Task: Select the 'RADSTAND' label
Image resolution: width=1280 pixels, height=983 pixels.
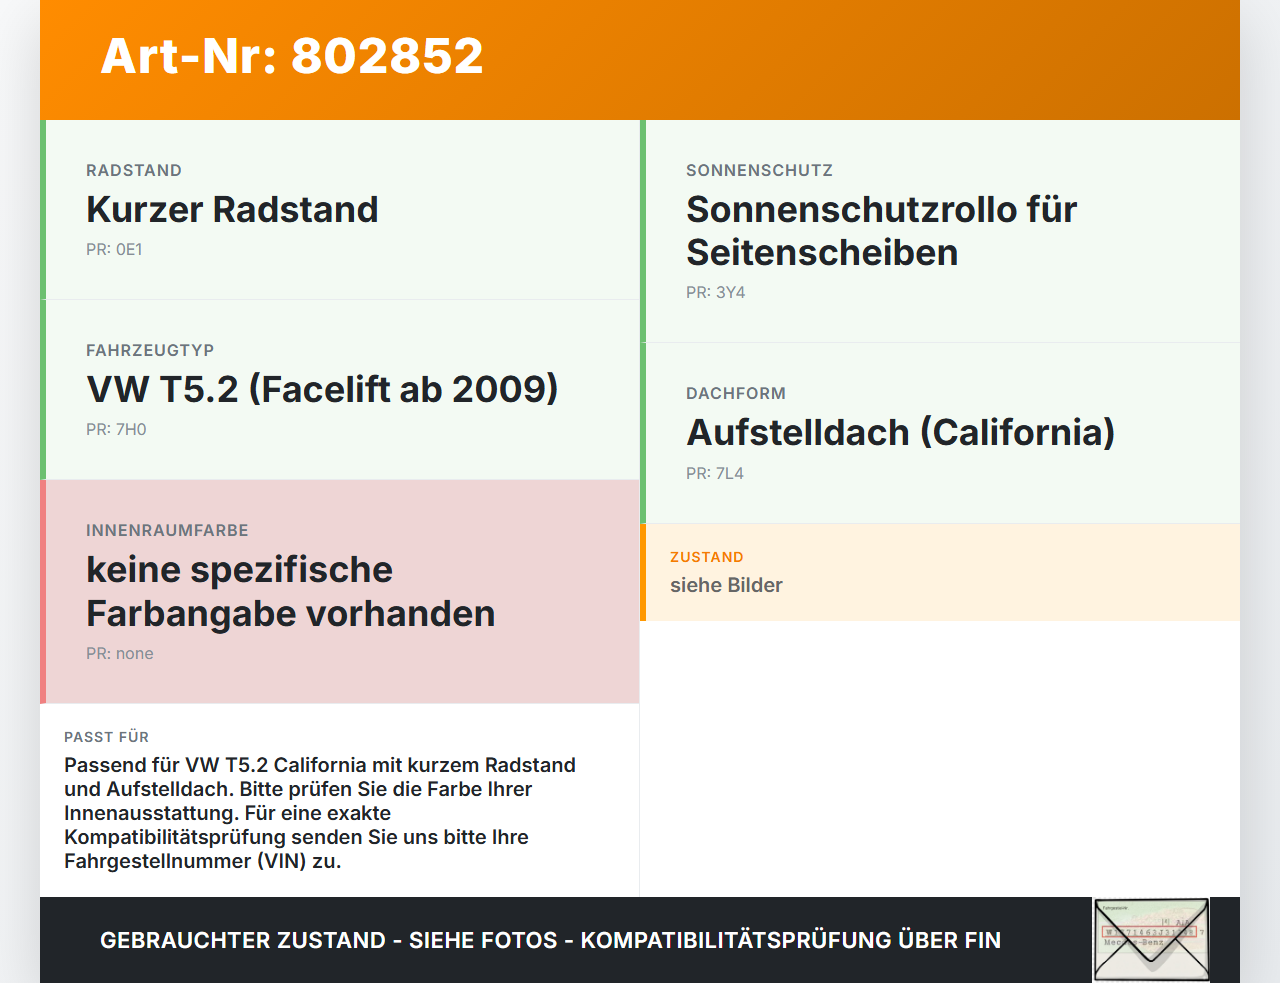Action: coord(134,170)
